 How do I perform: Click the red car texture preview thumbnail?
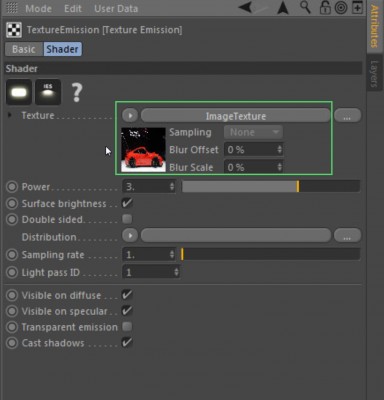143,150
